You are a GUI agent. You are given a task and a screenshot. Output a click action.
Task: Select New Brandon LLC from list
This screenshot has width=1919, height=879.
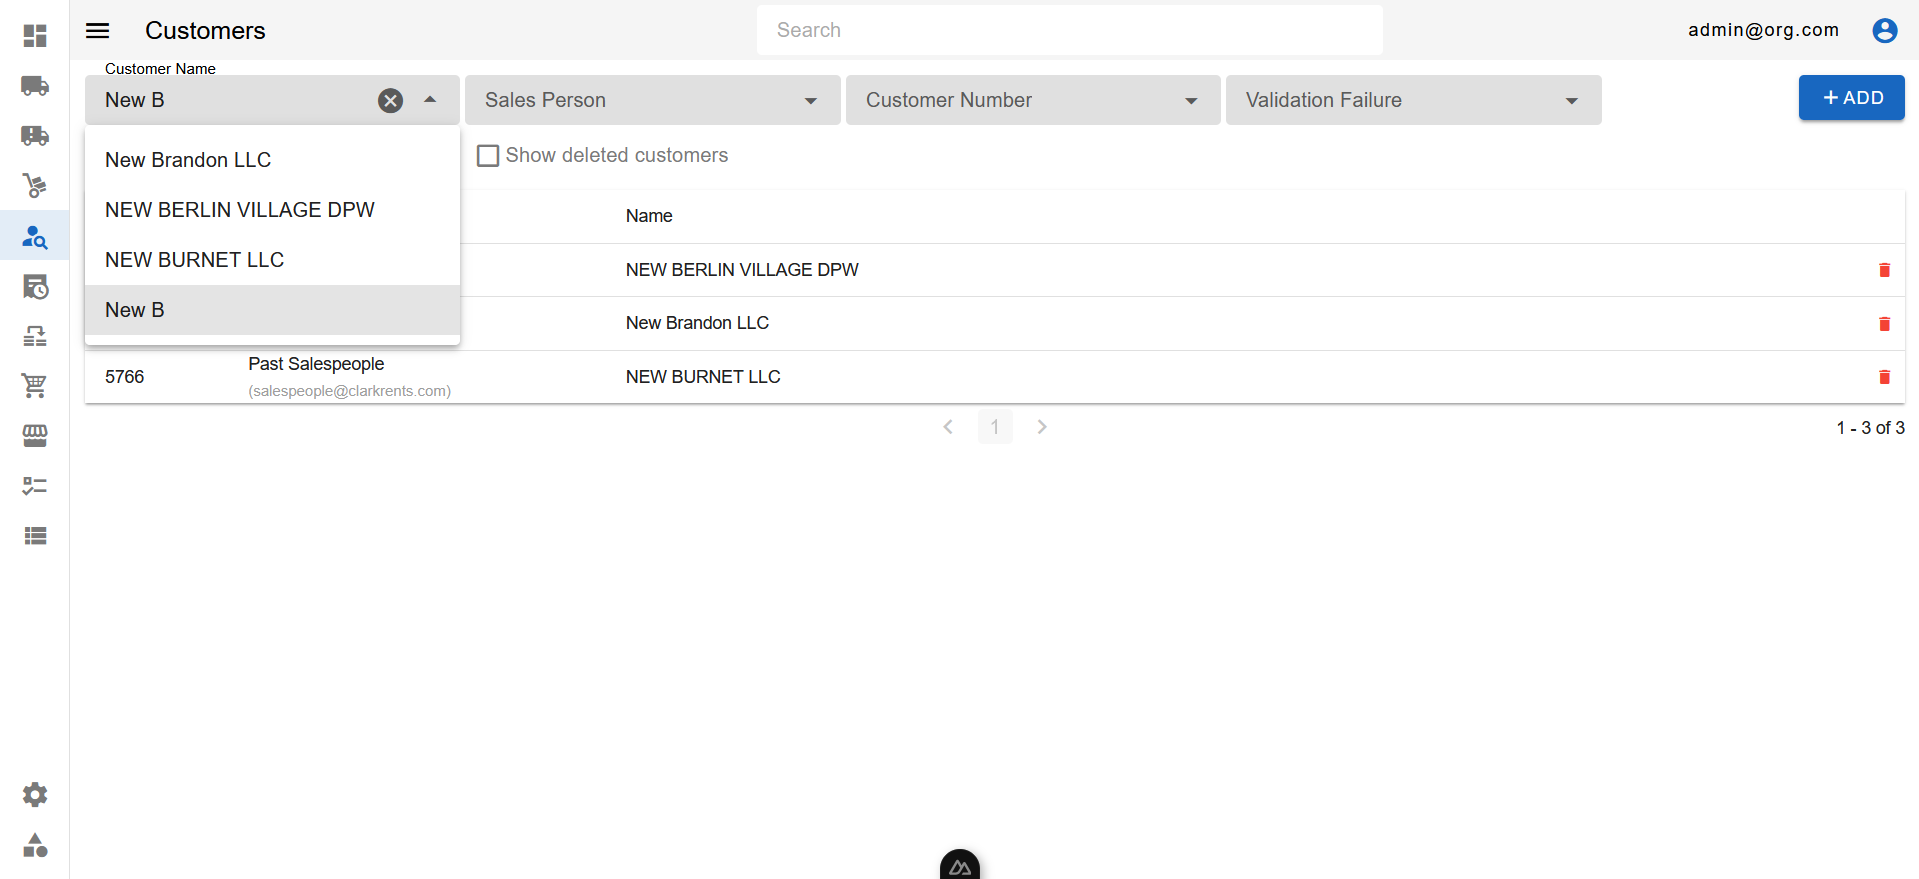coord(188,160)
